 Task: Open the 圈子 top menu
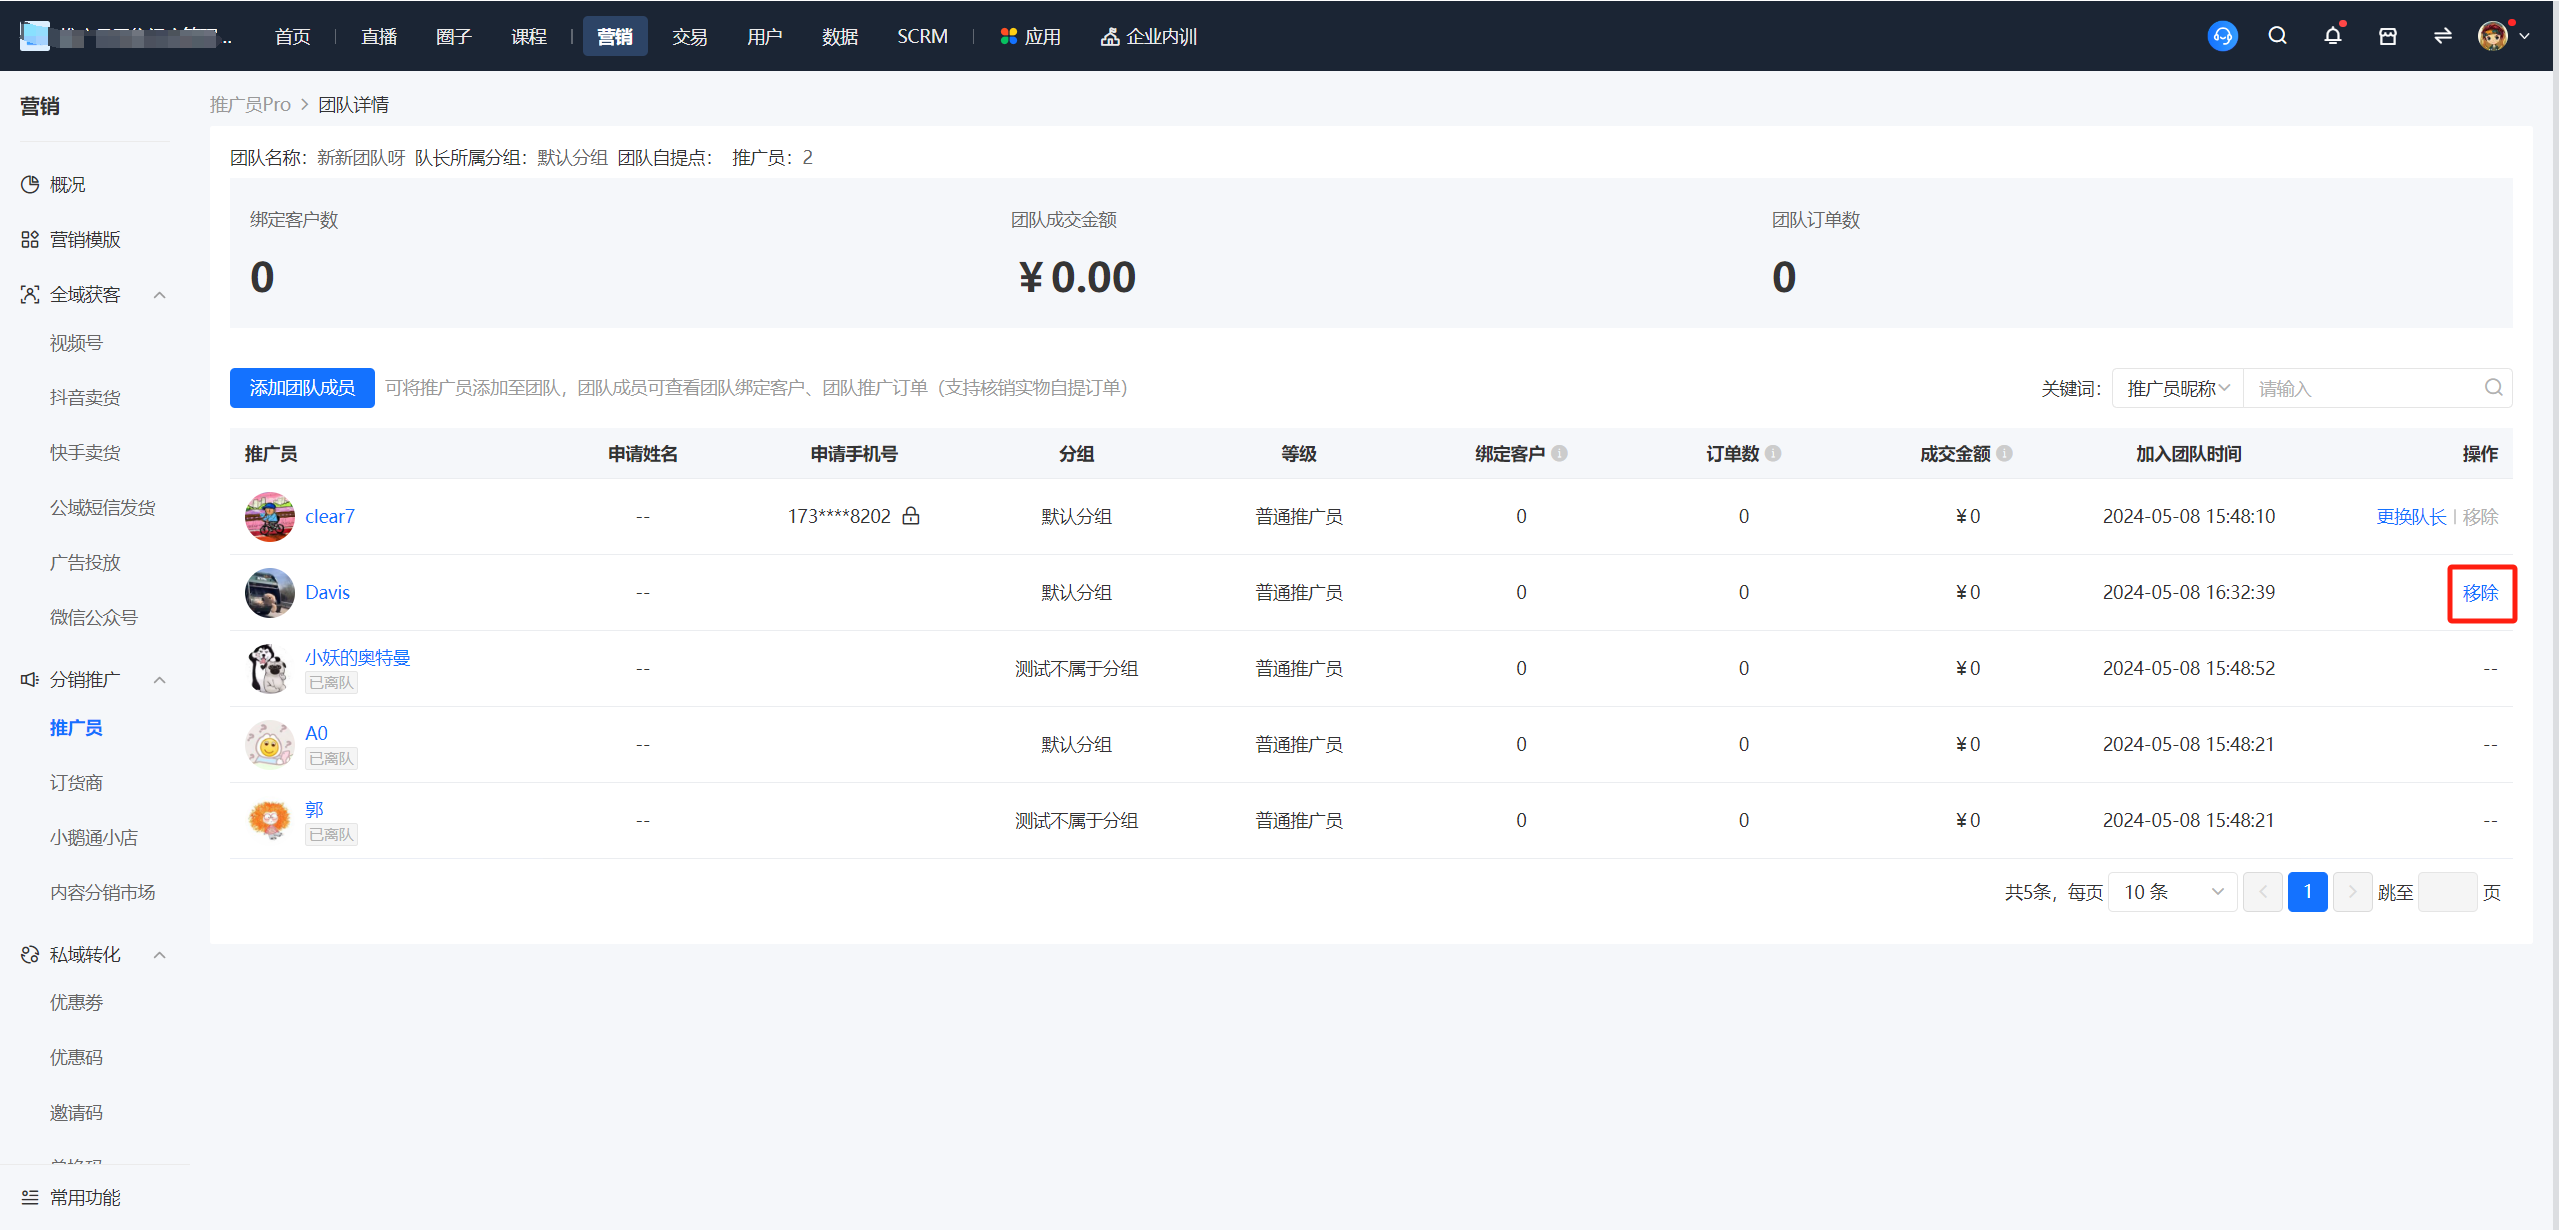(x=453, y=36)
